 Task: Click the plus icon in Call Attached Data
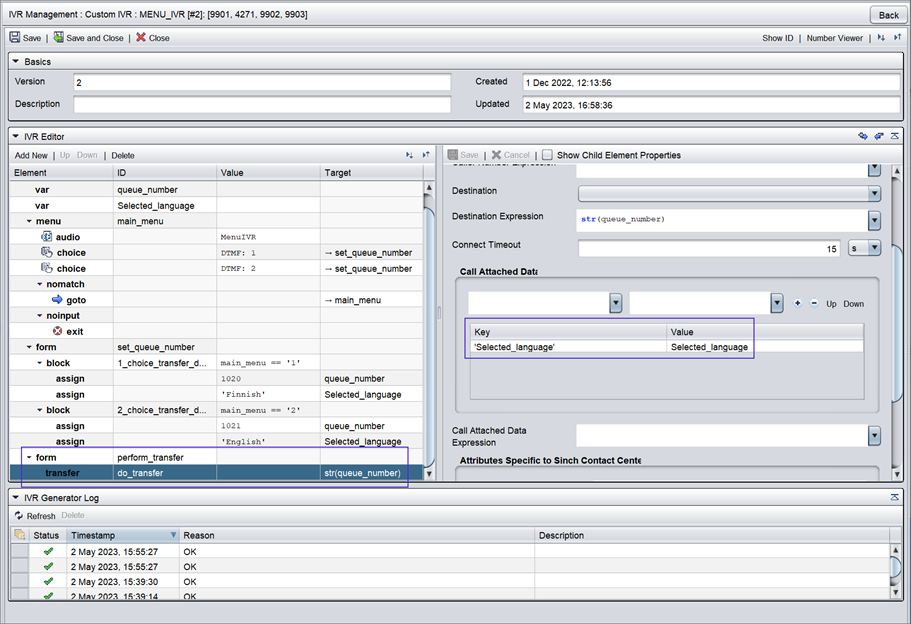pyautogui.click(x=797, y=303)
